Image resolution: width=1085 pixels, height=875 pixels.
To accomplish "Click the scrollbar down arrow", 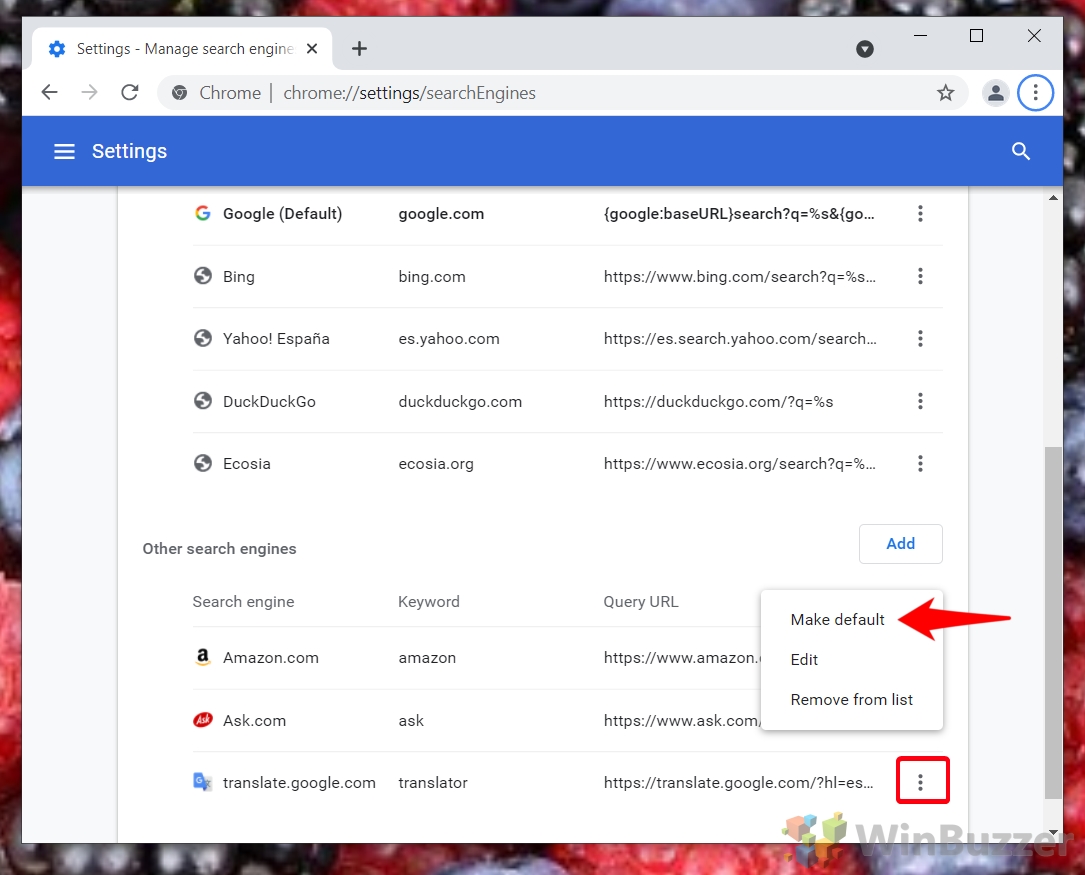I will [x=1052, y=832].
